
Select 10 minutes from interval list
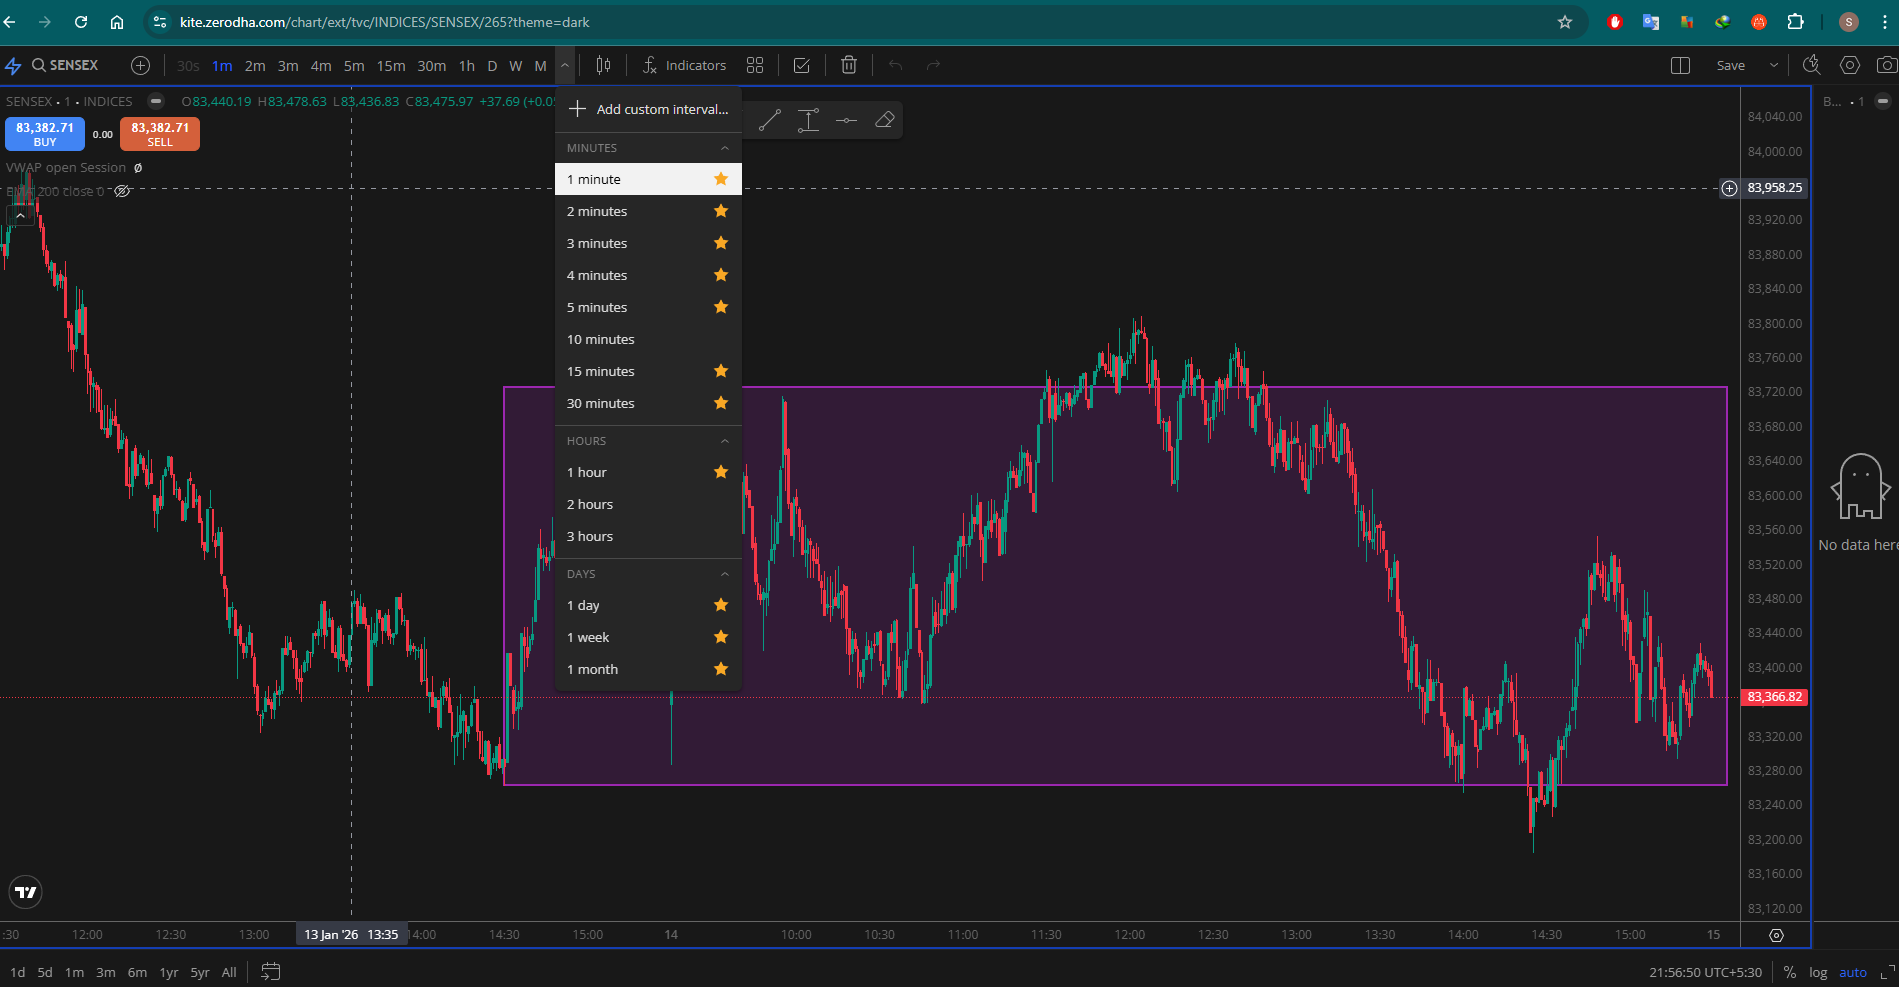[601, 340]
